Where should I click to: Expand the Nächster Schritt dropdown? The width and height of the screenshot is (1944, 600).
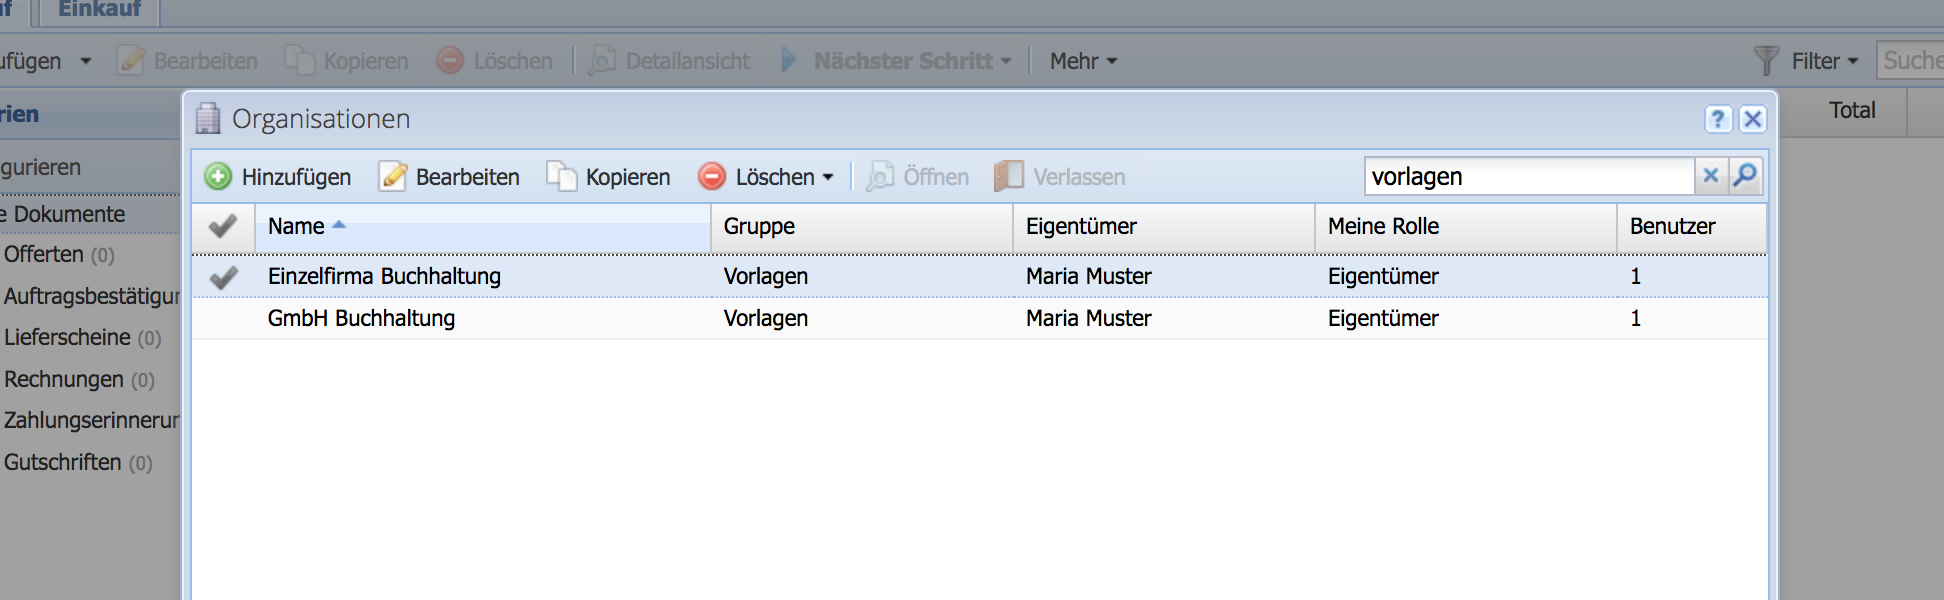tap(1006, 61)
